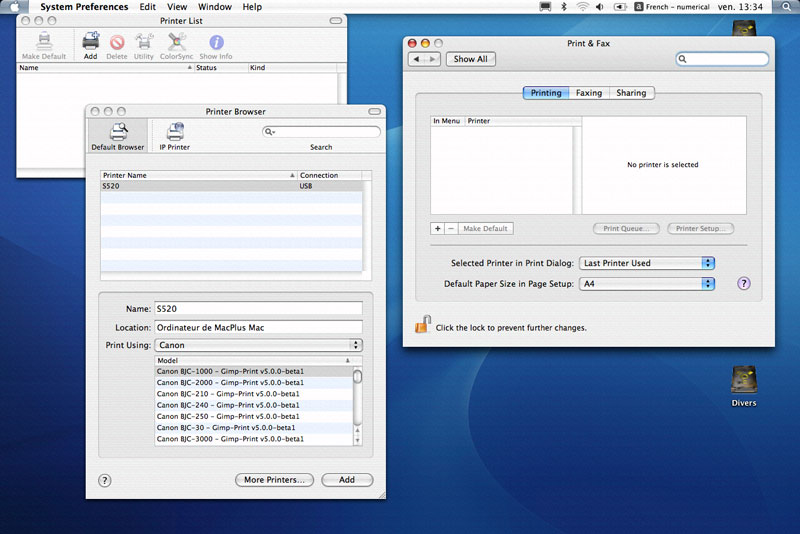Click the Location field in Printer Browser
The height and width of the screenshot is (534, 800).
(x=259, y=327)
